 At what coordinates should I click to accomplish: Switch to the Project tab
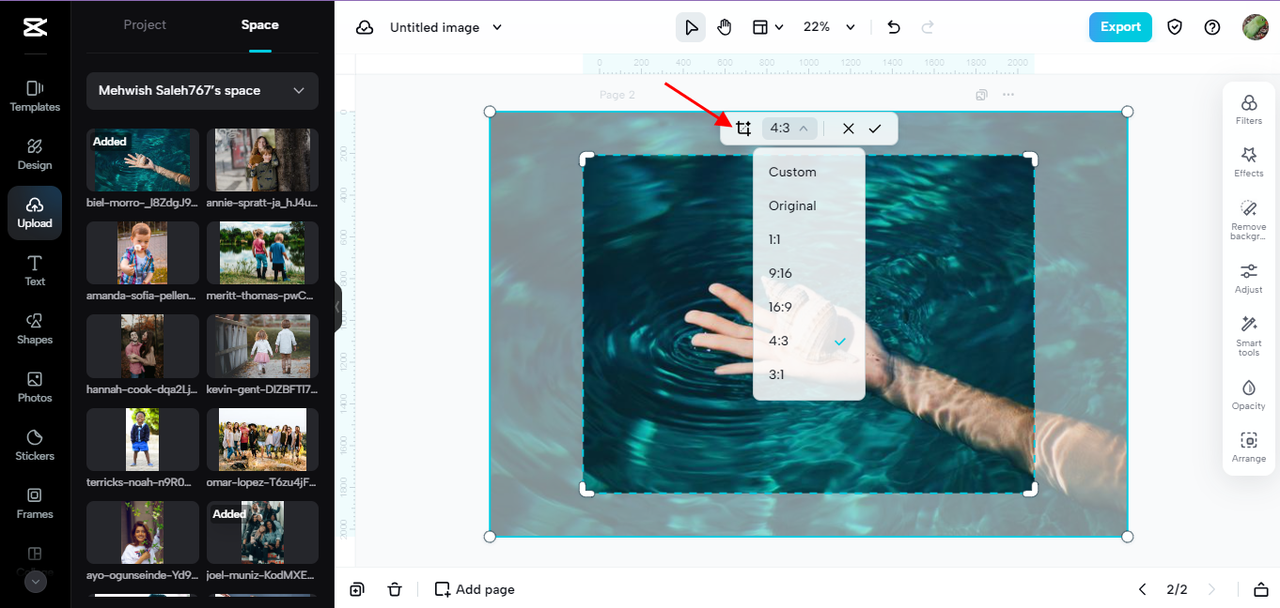pos(145,25)
